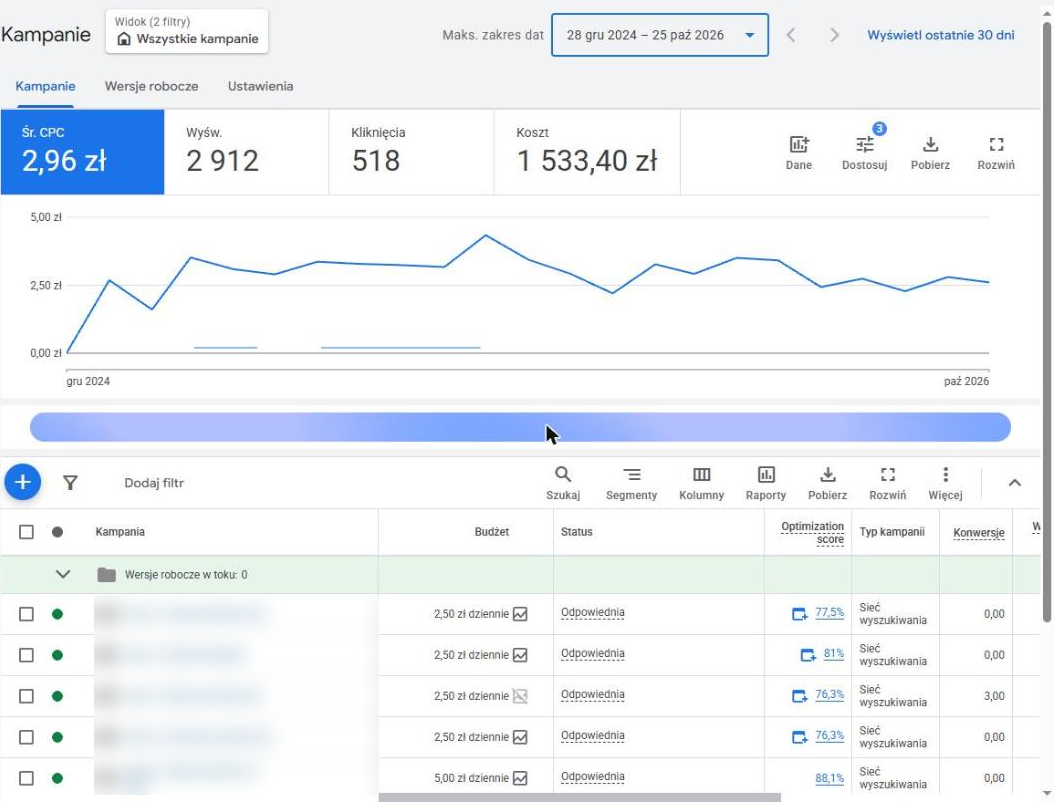This screenshot has height=802, width=1054.
Task: Click the funnel filter icon
Action: click(x=70, y=483)
